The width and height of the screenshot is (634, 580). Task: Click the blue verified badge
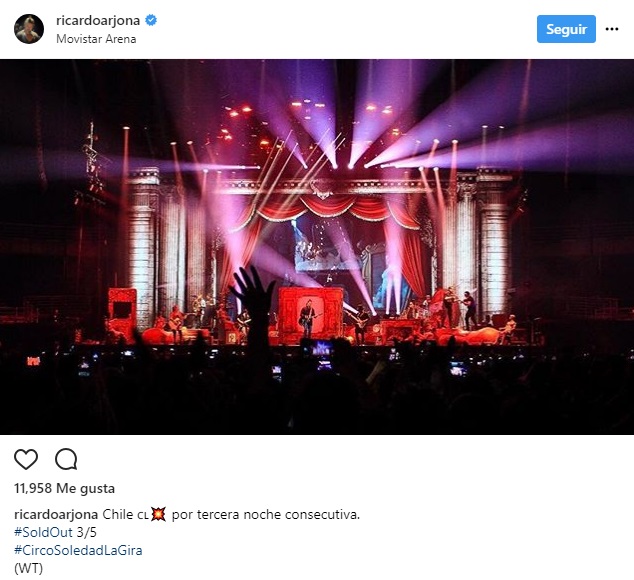coord(152,20)
